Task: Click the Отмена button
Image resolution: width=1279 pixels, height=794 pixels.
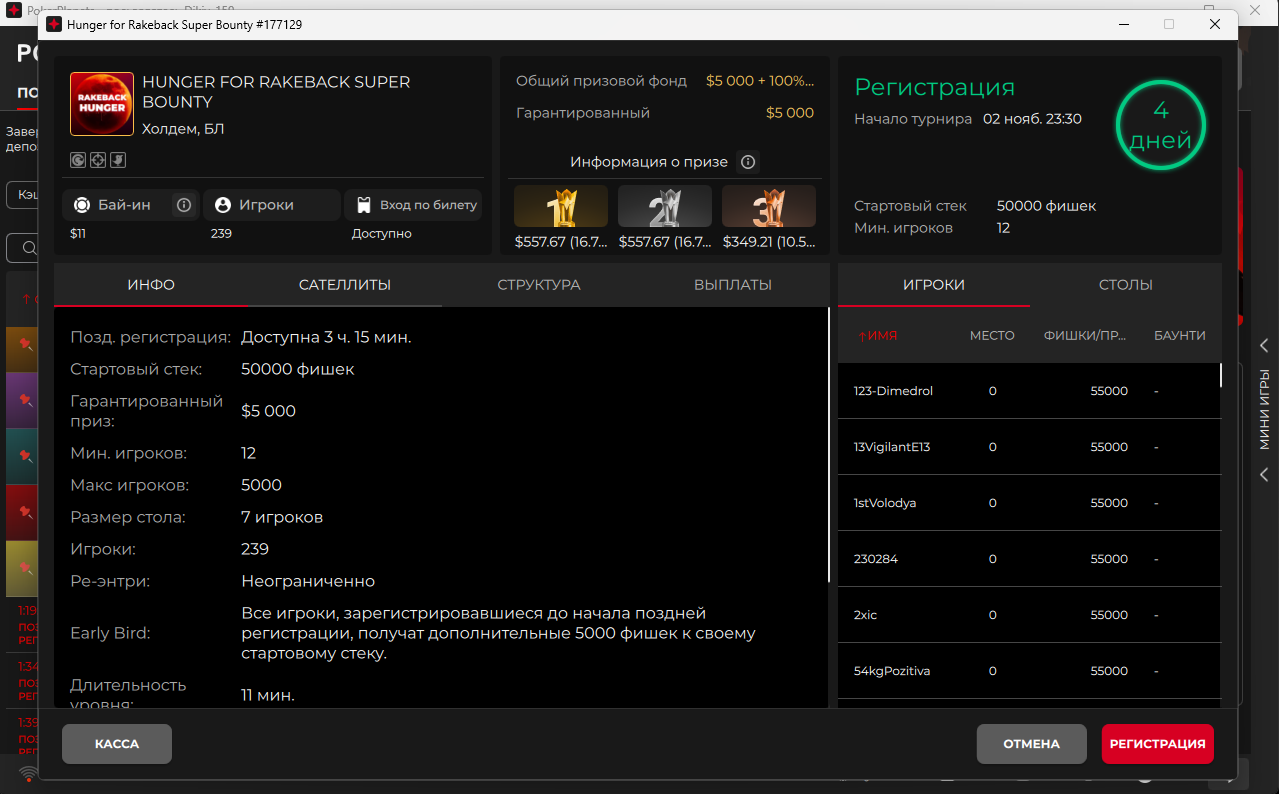Action: 1031,744
